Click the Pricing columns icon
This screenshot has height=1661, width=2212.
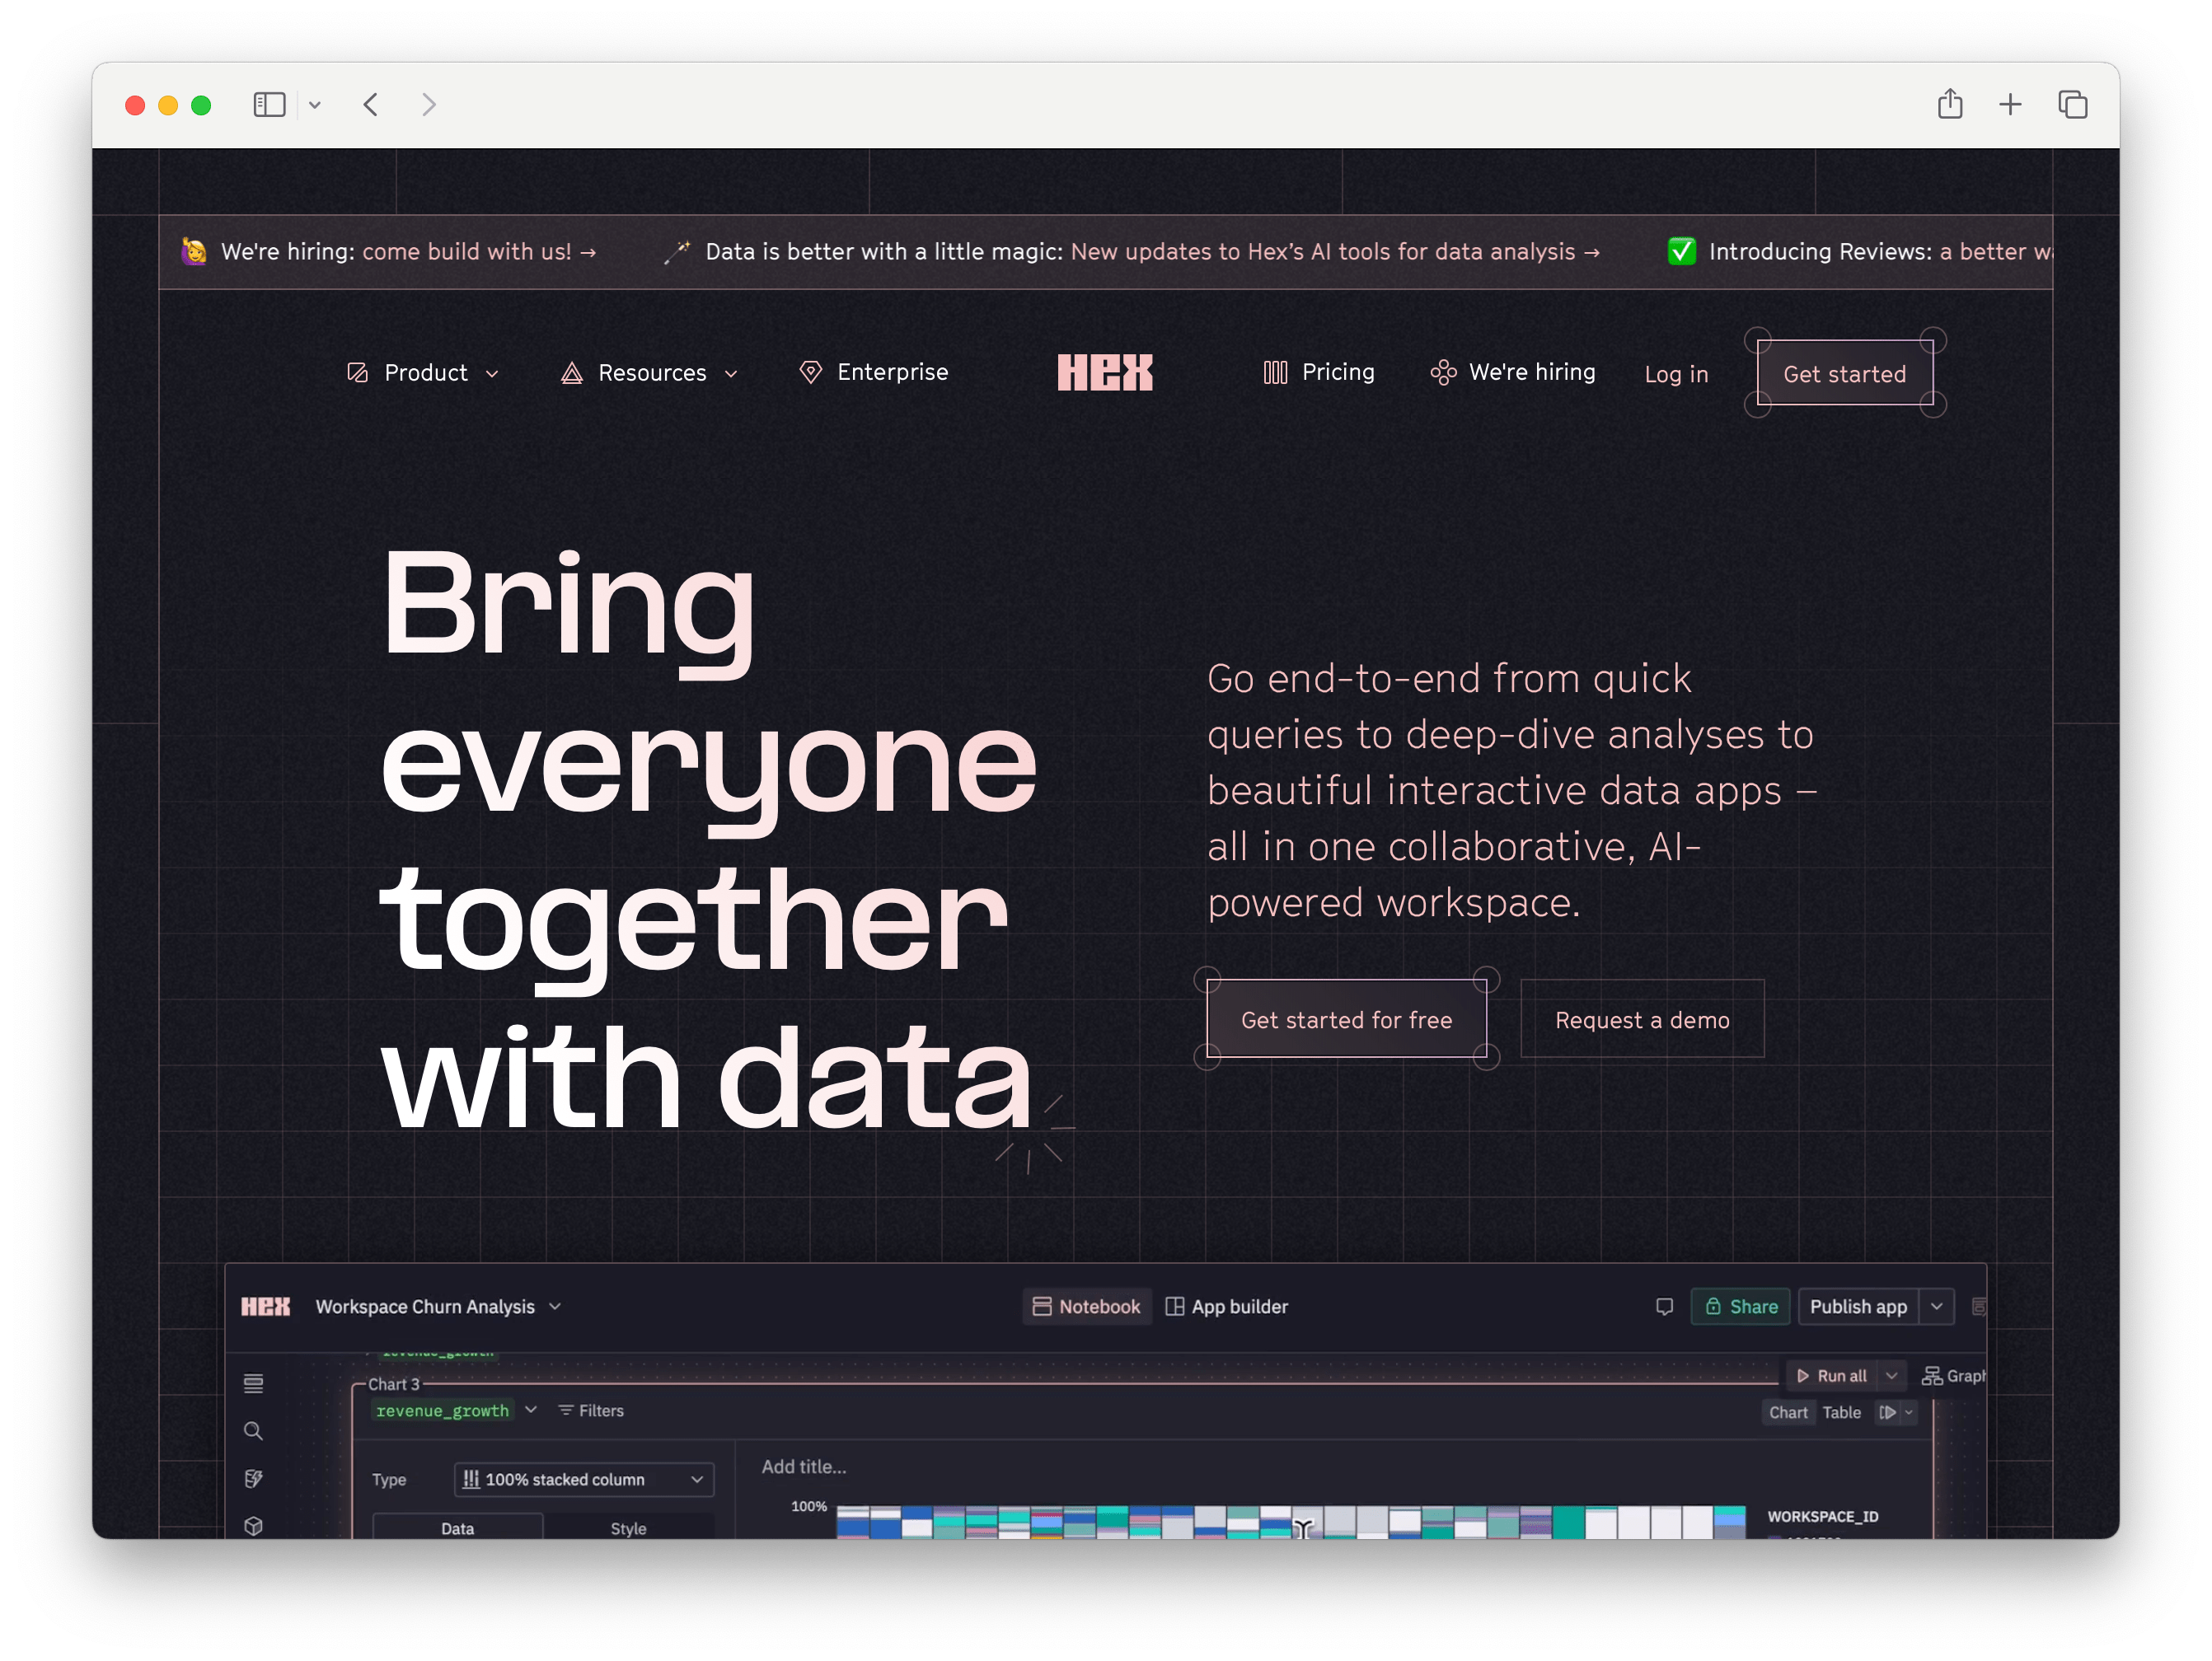[x=1275, y=372]
